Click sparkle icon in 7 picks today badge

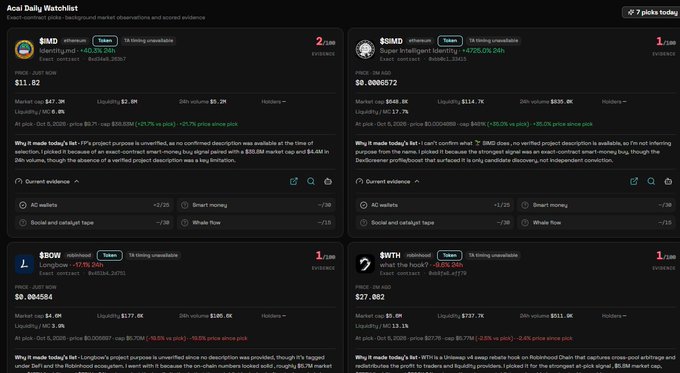pos(631,12)
